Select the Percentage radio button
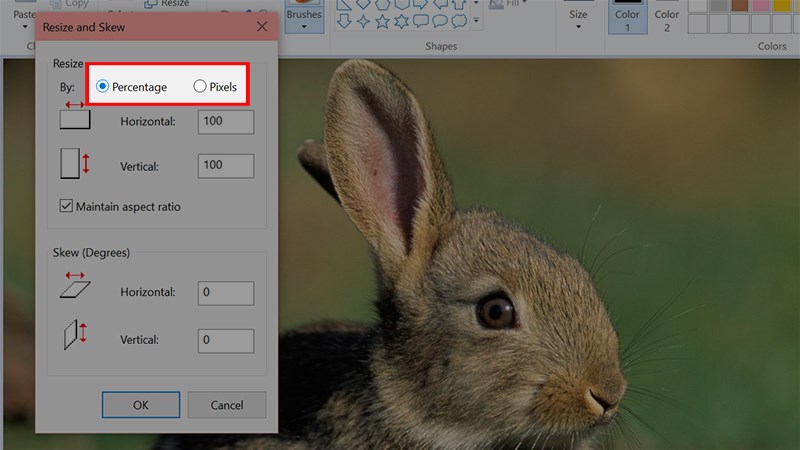Screen dimensions: 800x450 point(102,87)
